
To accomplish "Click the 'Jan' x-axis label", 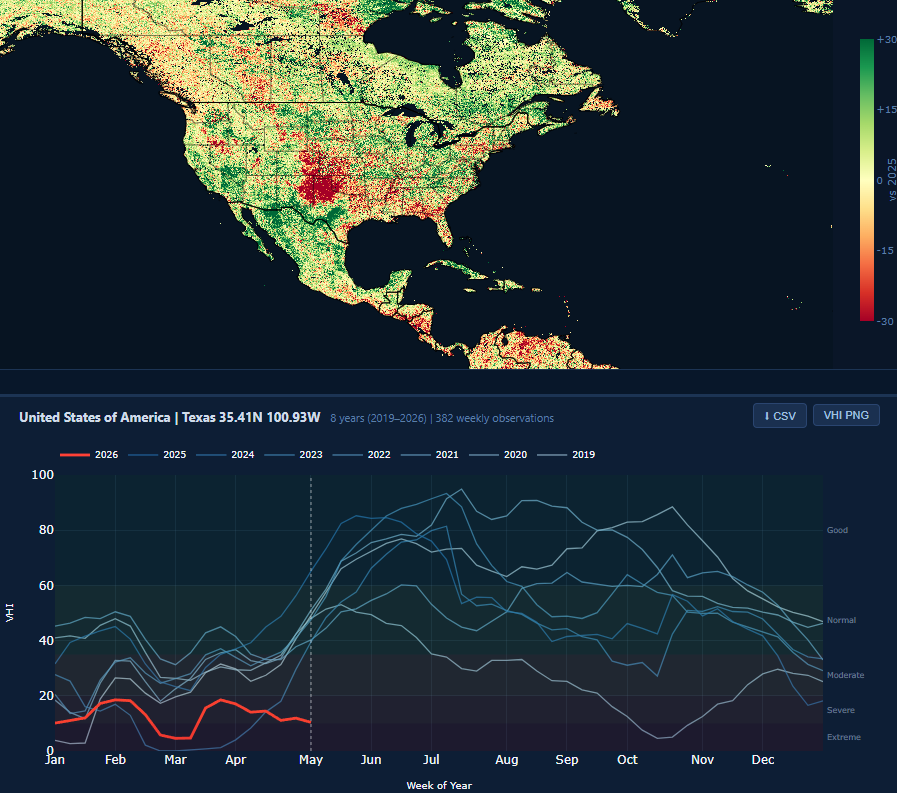I will click(x=55, y=760).
